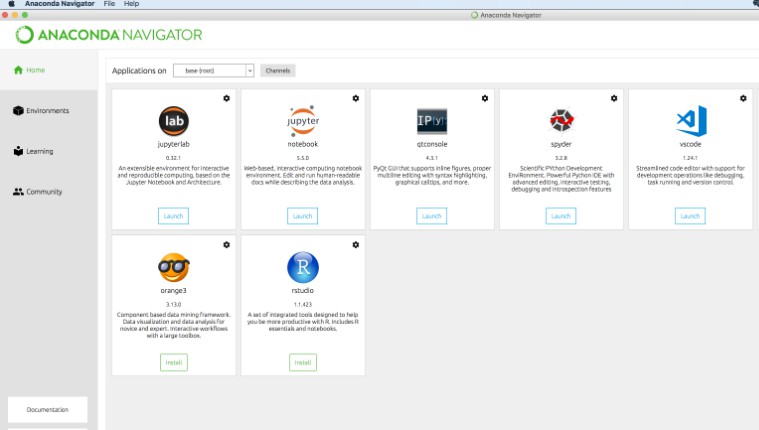Click the spyder app icon
Image resolution: width=759 pixels, height=430 pixels.
pyautogui.click(x=561, y=120)
